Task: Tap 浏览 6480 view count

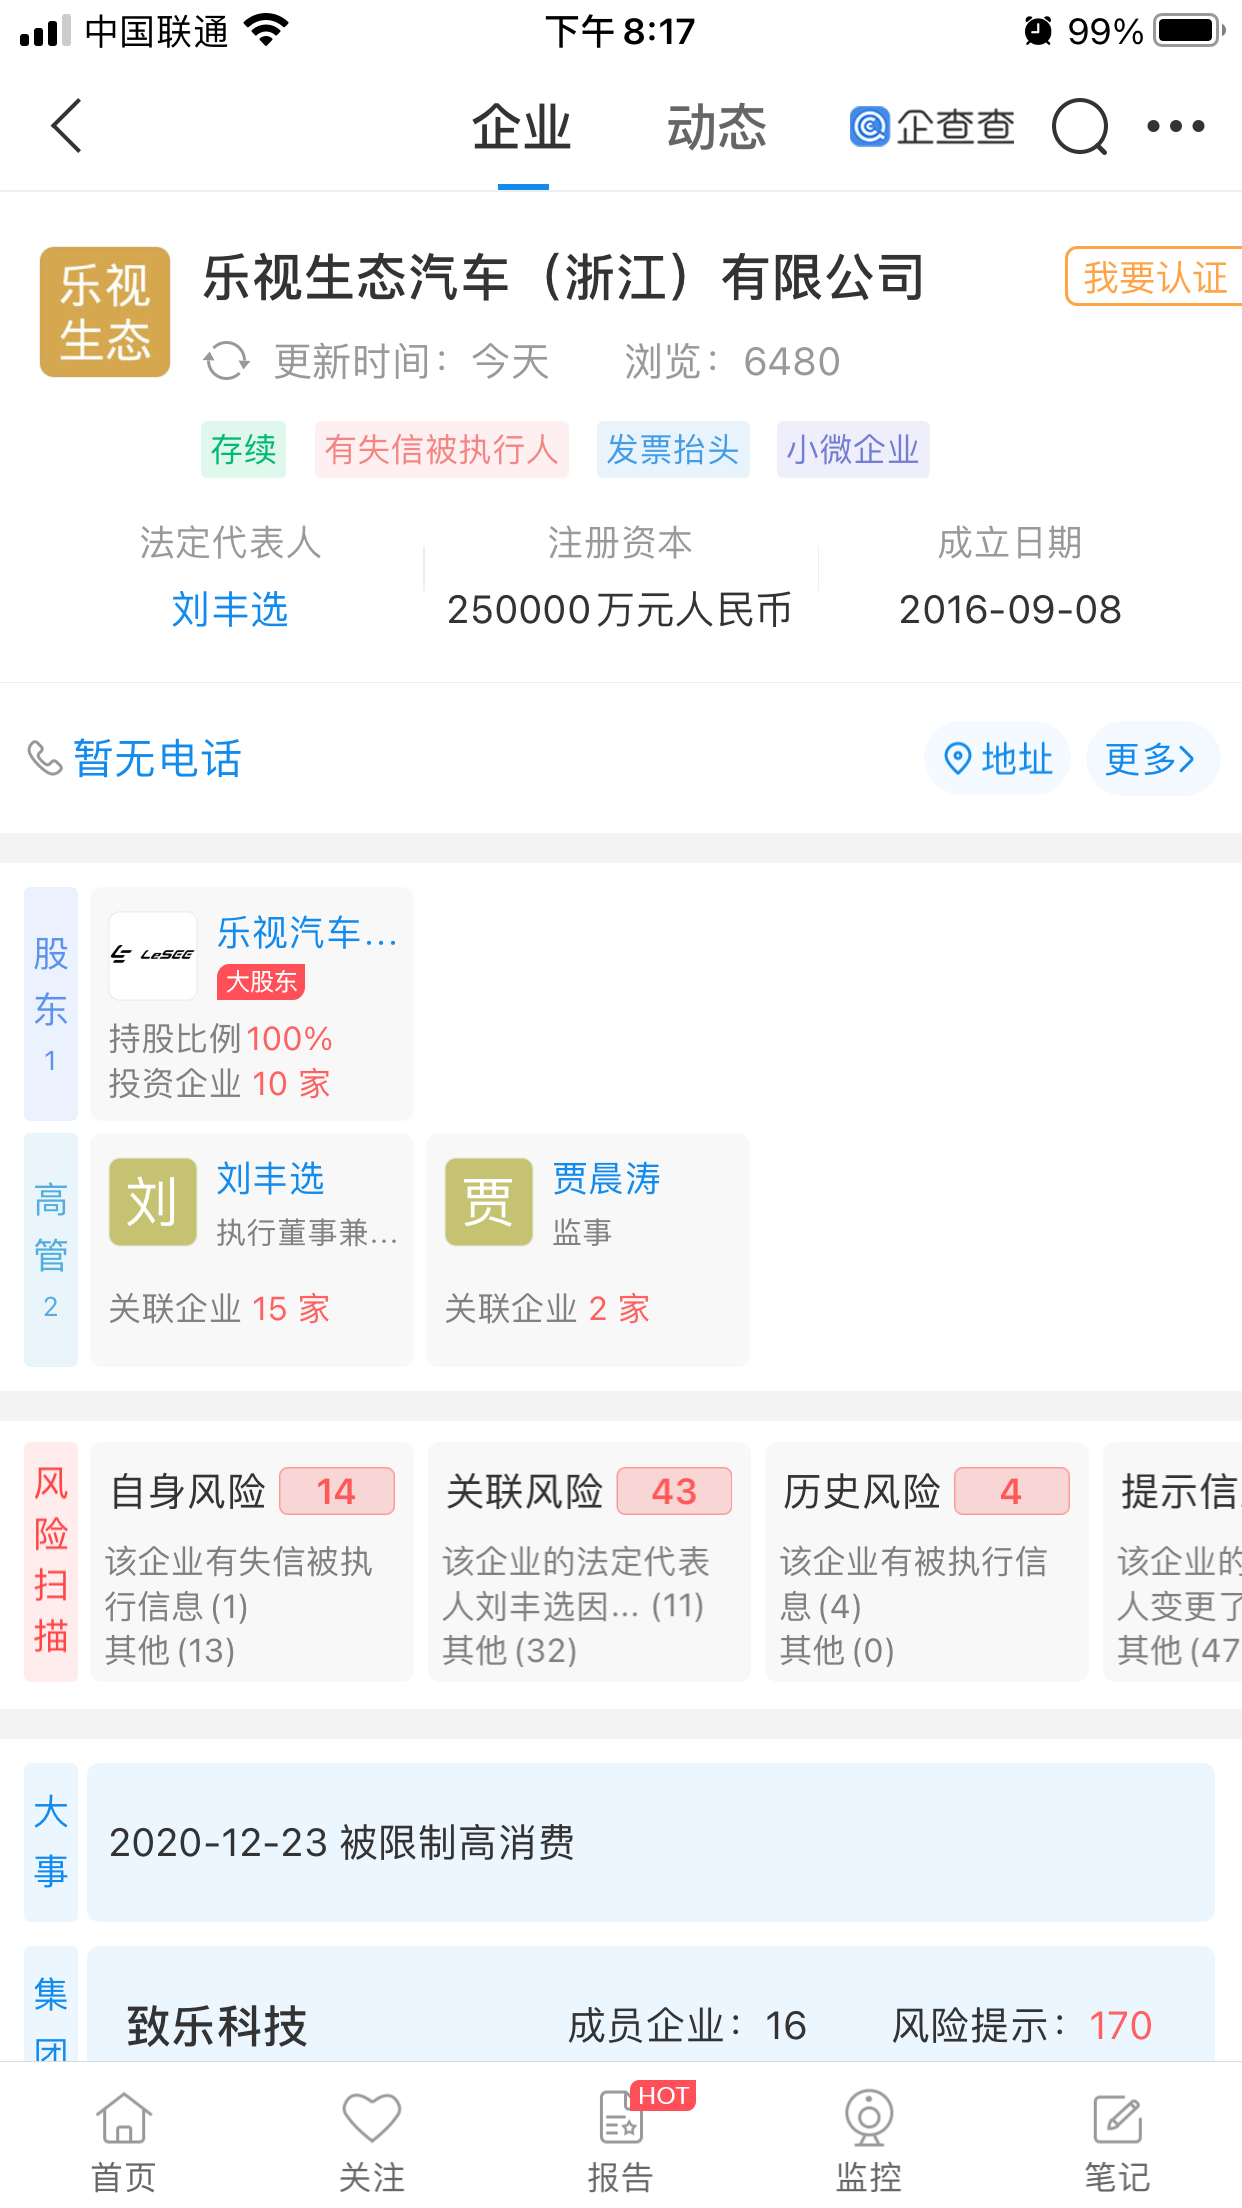Action: [732, 361]
